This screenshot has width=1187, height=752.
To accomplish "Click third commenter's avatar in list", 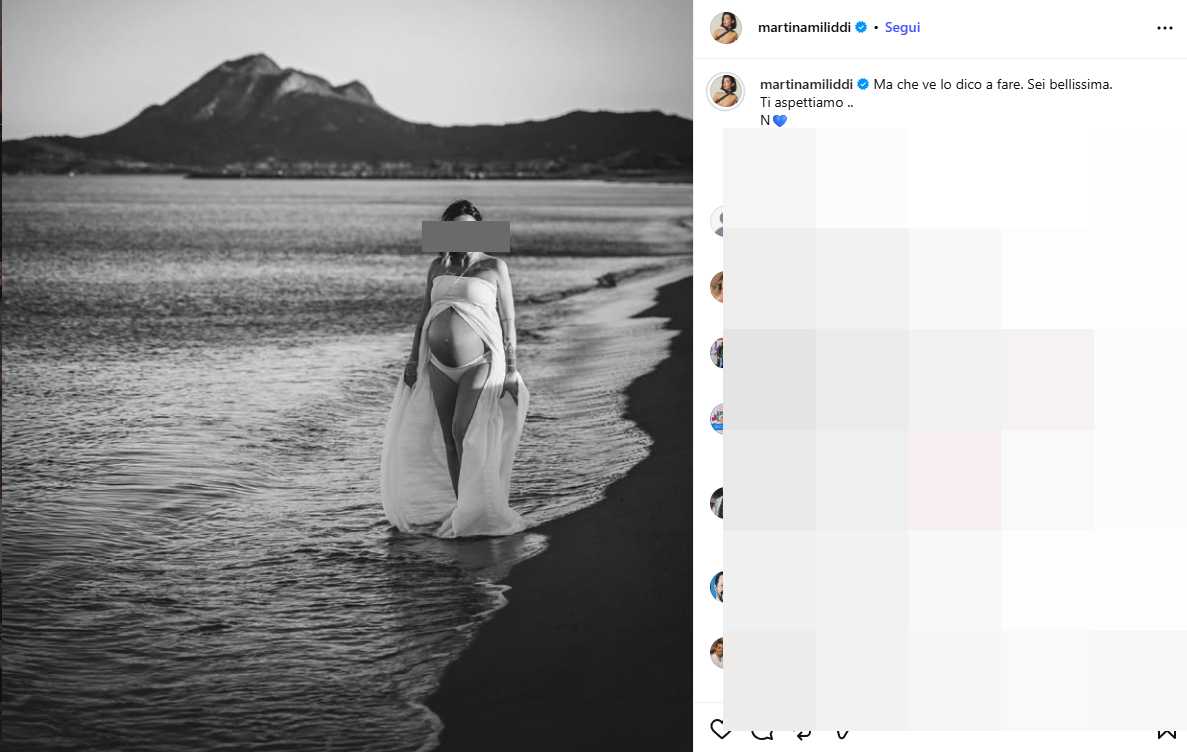I will (717, 353).
